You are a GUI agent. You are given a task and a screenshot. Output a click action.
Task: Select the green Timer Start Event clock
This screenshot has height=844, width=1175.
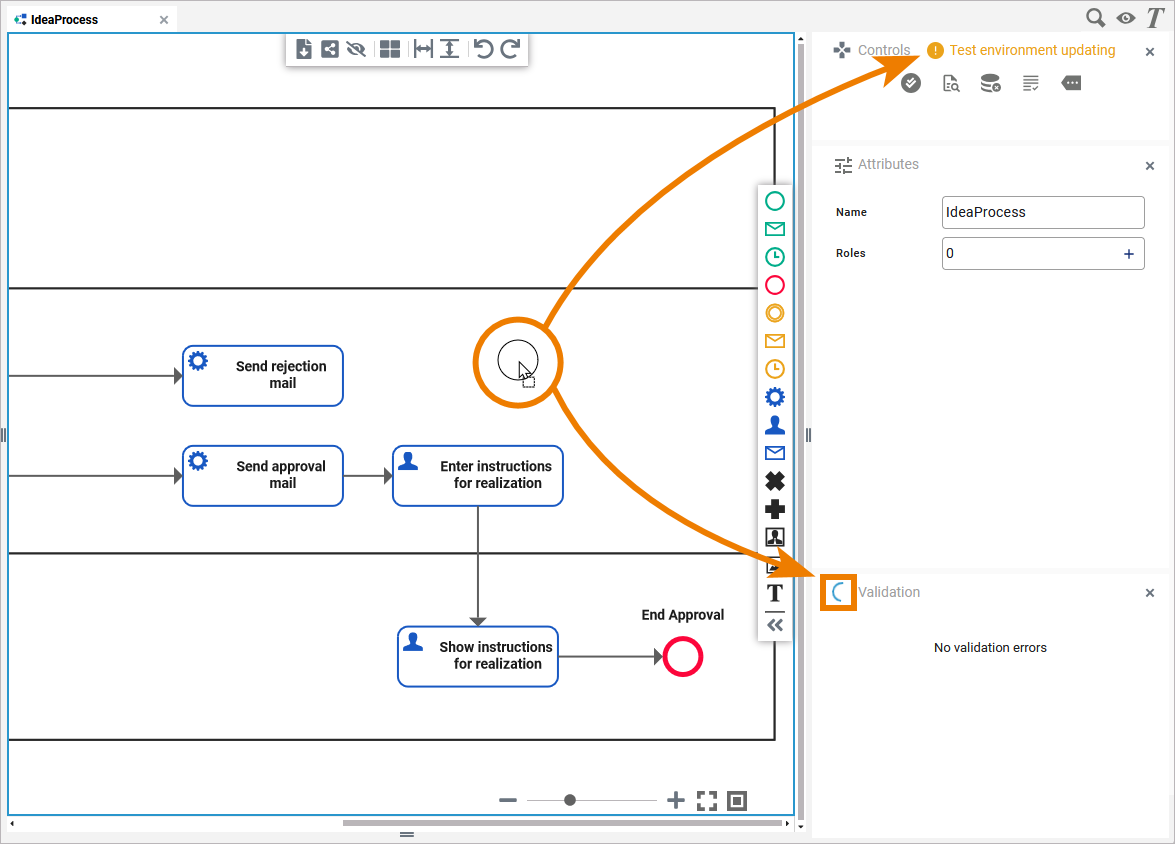(775, 257)
